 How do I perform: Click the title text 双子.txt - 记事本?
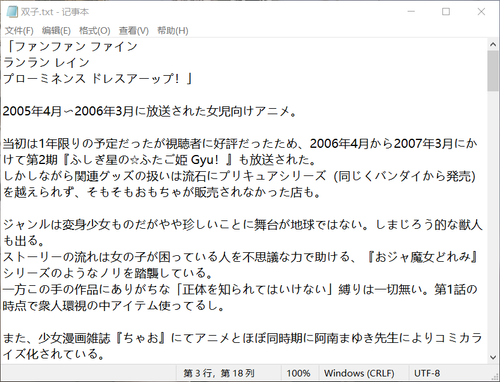[x=55, y=12]
